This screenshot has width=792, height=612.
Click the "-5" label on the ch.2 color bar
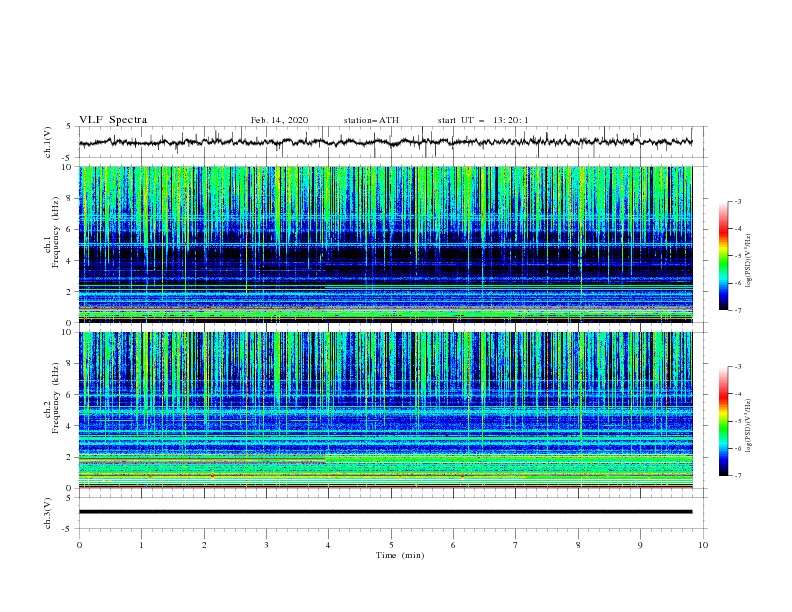tap(737, 421)
